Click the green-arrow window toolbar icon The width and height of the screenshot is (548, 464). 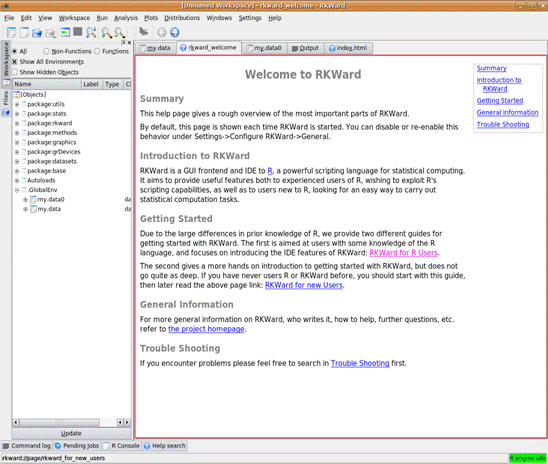[x=65, y=32]
